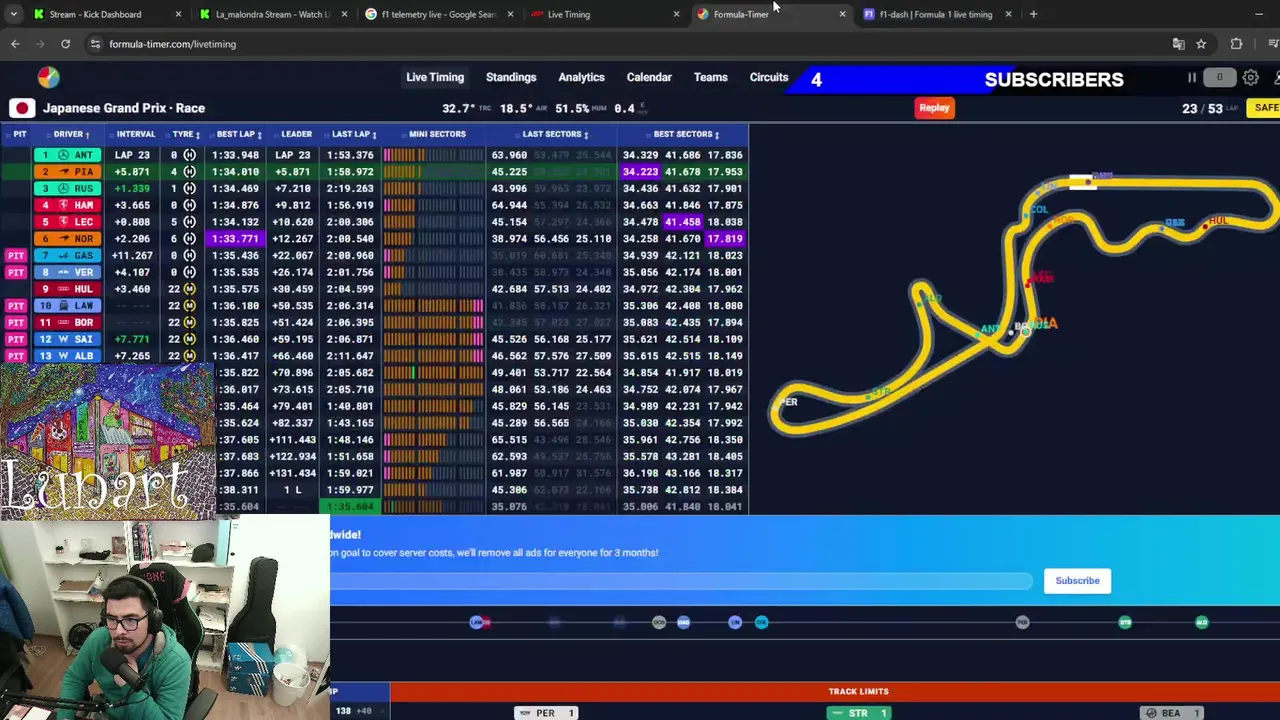Select the PIA driver row badge
This screenshot has width=1280, height=720.
coord(67,172)
